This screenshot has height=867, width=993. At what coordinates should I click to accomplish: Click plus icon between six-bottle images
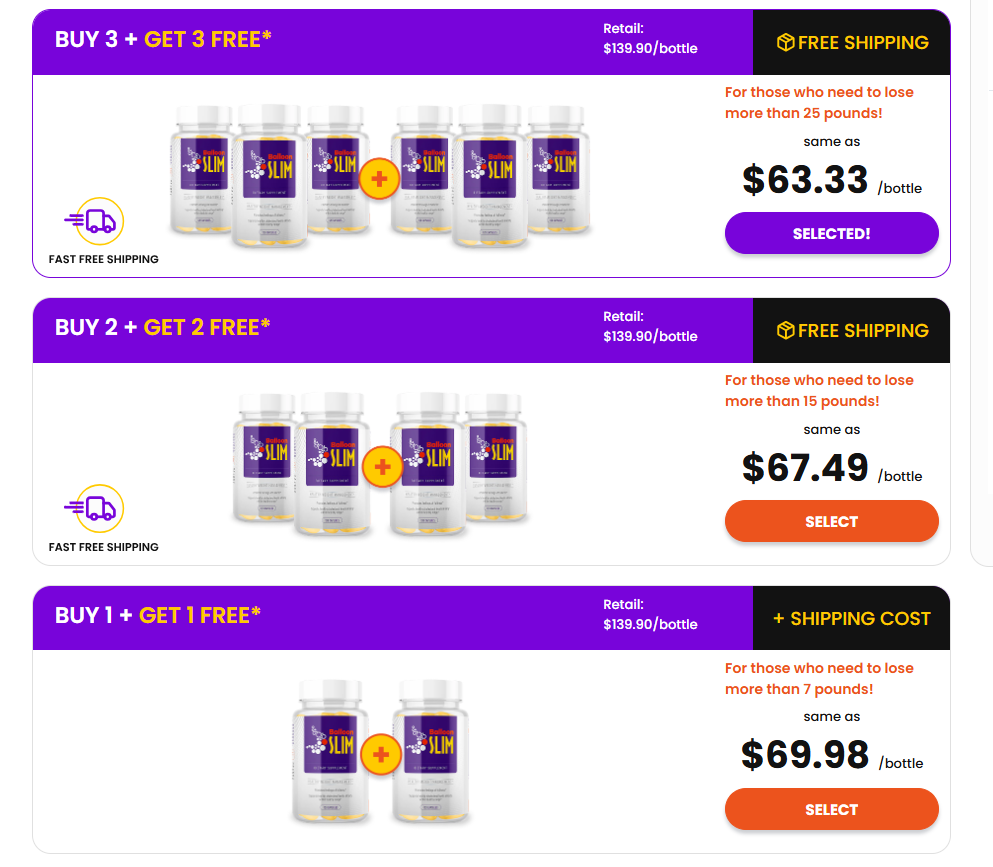tap(380, 179)
